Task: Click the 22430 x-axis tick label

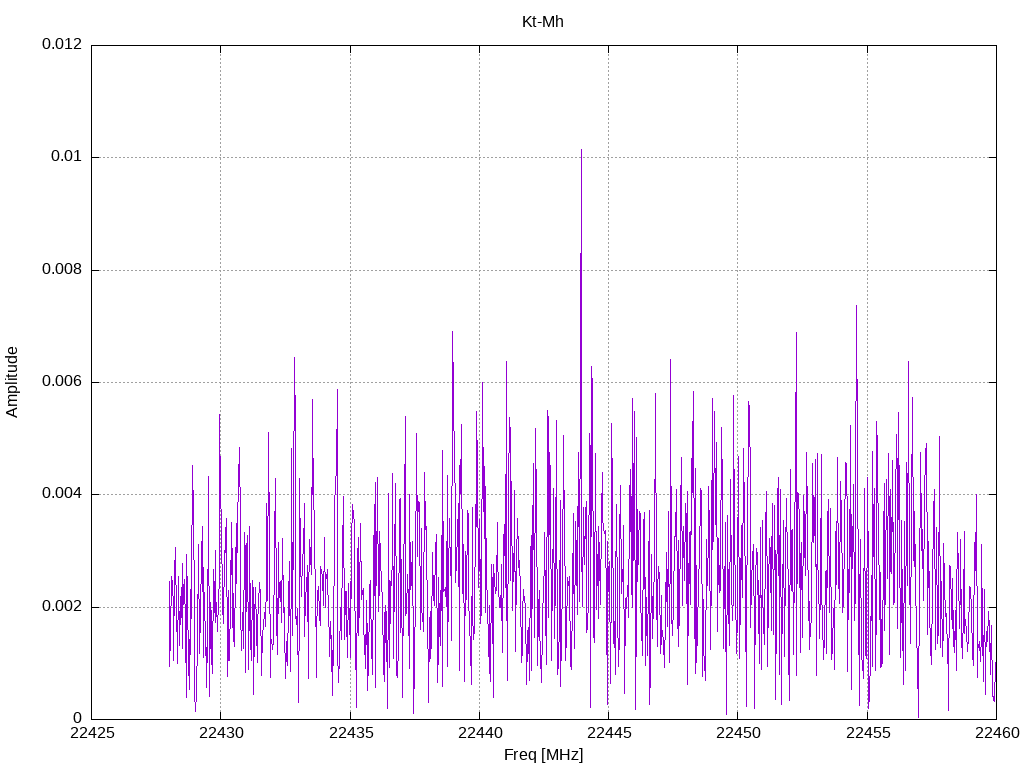Action: click(221, 733)
